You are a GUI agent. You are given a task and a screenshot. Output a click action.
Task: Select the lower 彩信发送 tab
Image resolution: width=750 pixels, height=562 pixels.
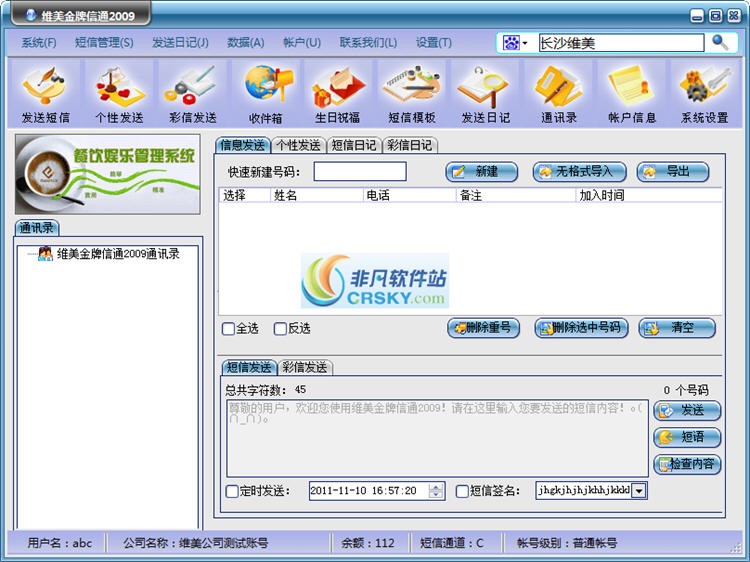pyautogui.click(x=305, y=367)
